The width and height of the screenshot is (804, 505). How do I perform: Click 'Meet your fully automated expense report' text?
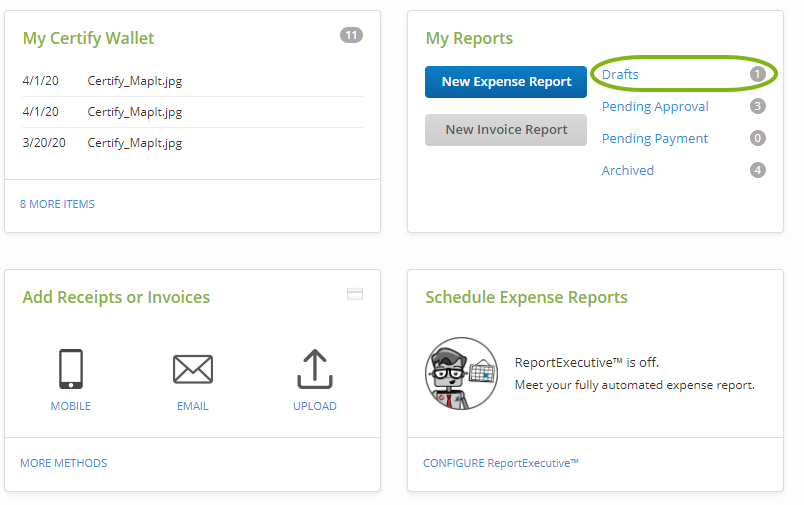[635, 385]
